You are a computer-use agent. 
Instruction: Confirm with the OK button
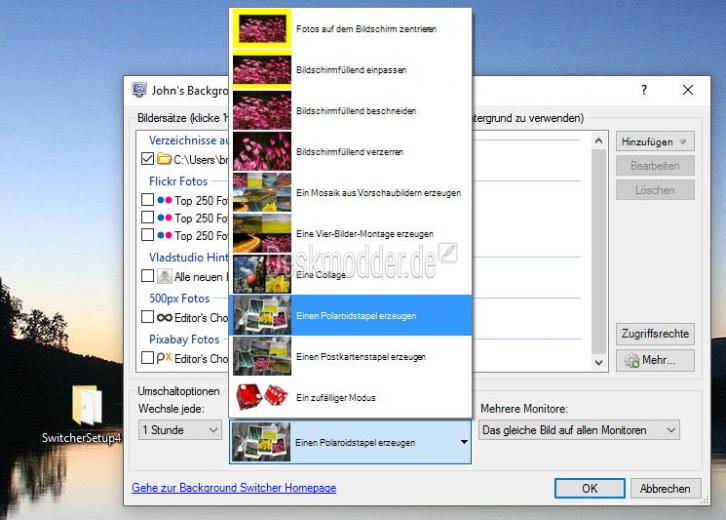point(589,489)
